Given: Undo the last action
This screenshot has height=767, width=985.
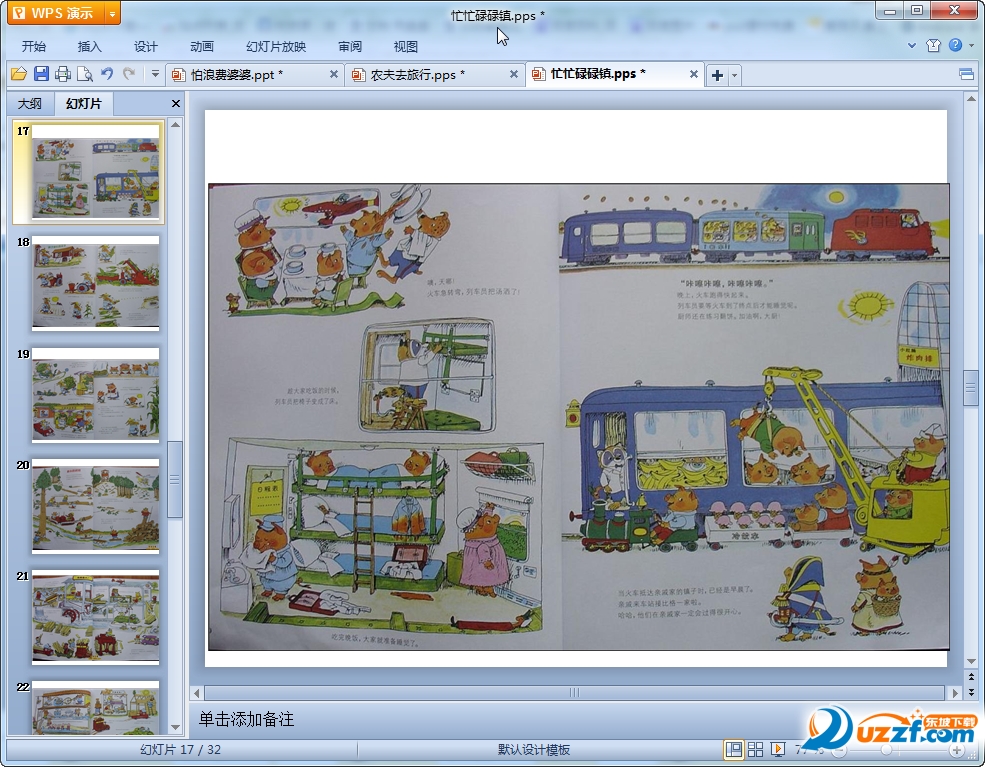Looking at the screenshot, I should 107,74.
